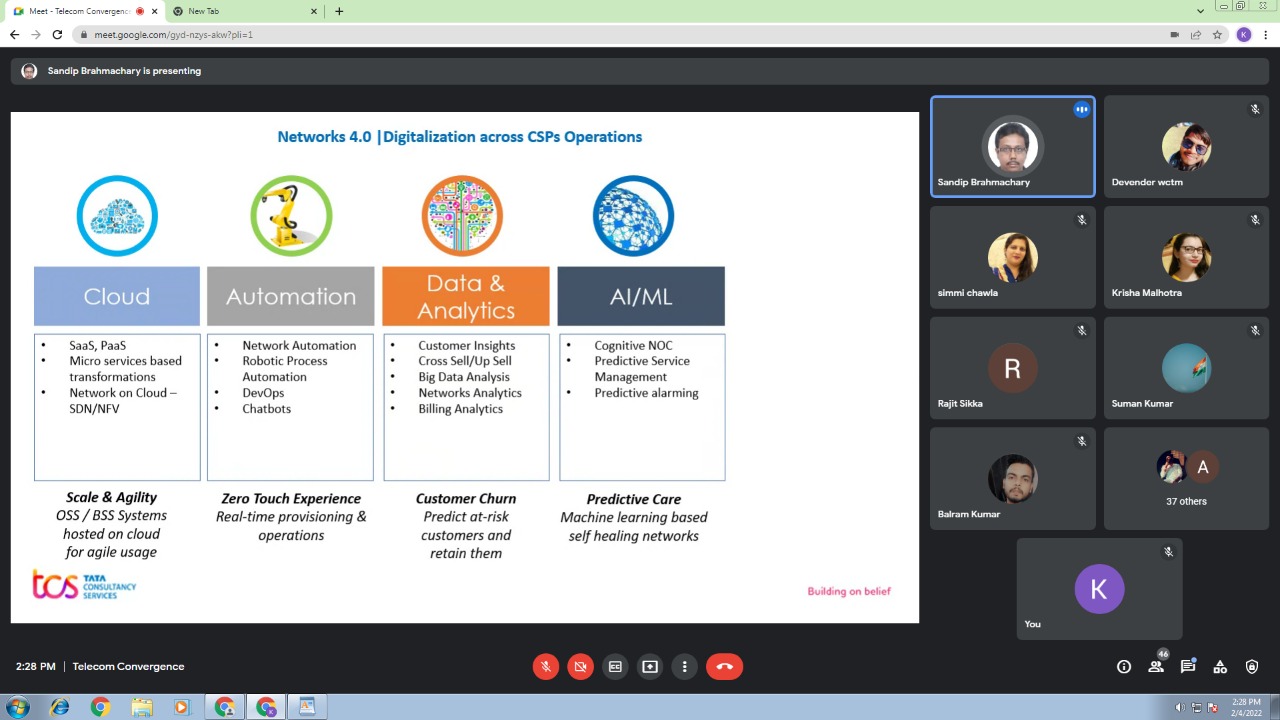Unmute your microphone
Screen dimensions: 1280x720
point(546,667)
